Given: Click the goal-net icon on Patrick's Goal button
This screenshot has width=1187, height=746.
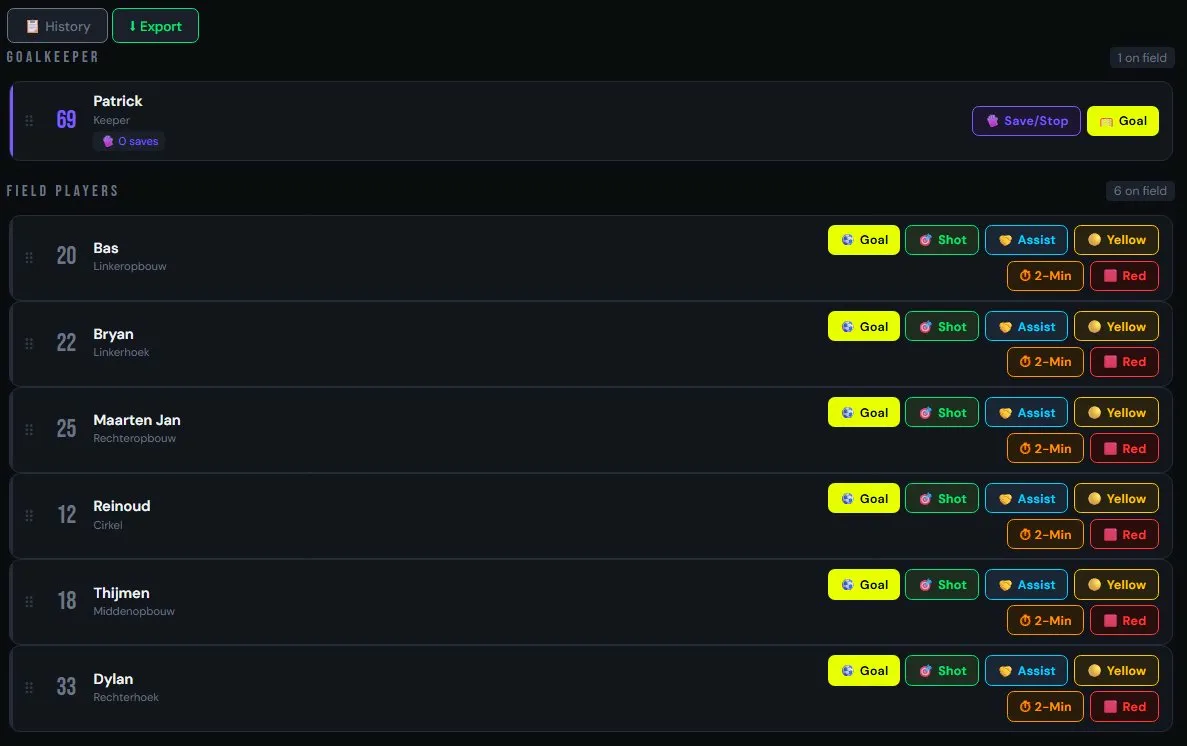Looking at the screenshot, I should tap(1106, 120).
